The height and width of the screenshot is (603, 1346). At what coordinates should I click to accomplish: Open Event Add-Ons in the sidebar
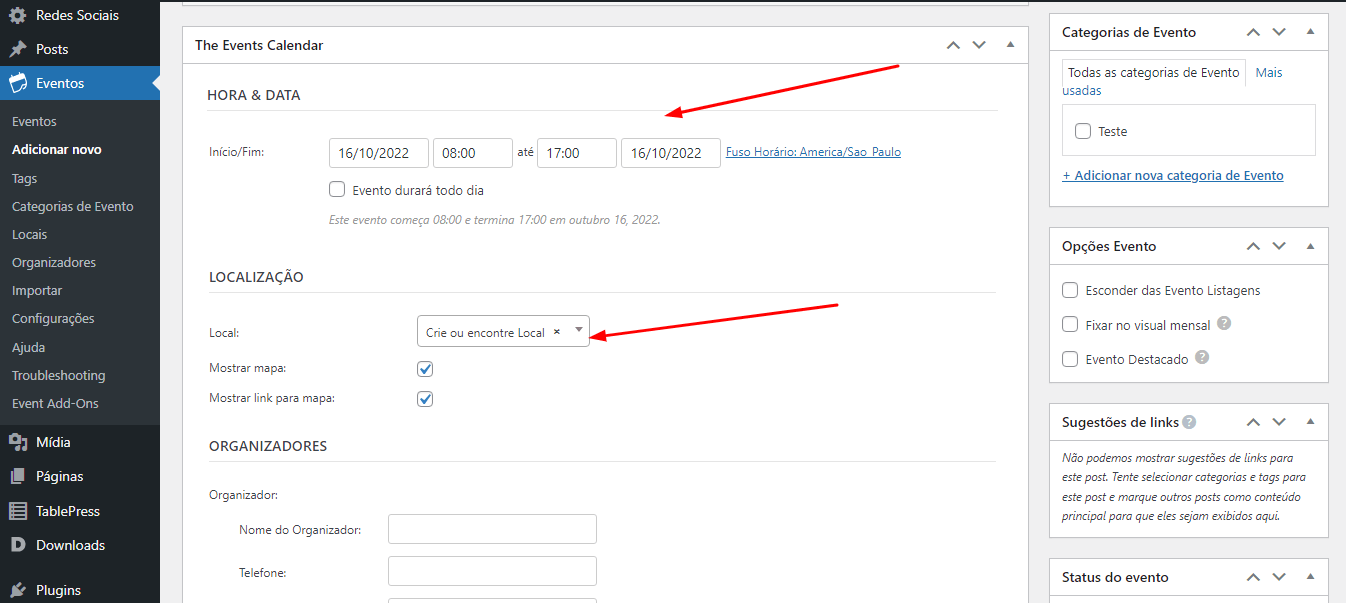pyautogui.click(x=55, y=403)
